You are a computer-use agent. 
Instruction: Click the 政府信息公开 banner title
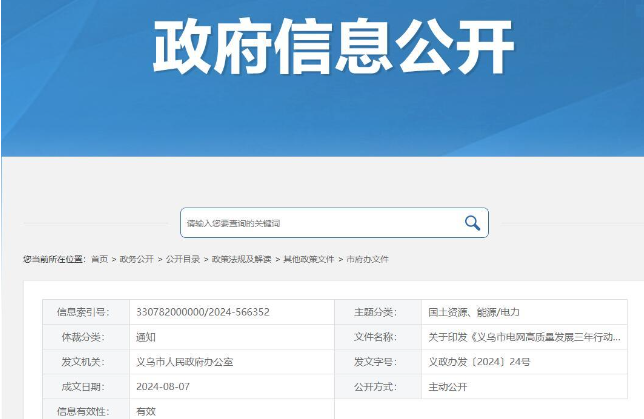tap(333, 48)
